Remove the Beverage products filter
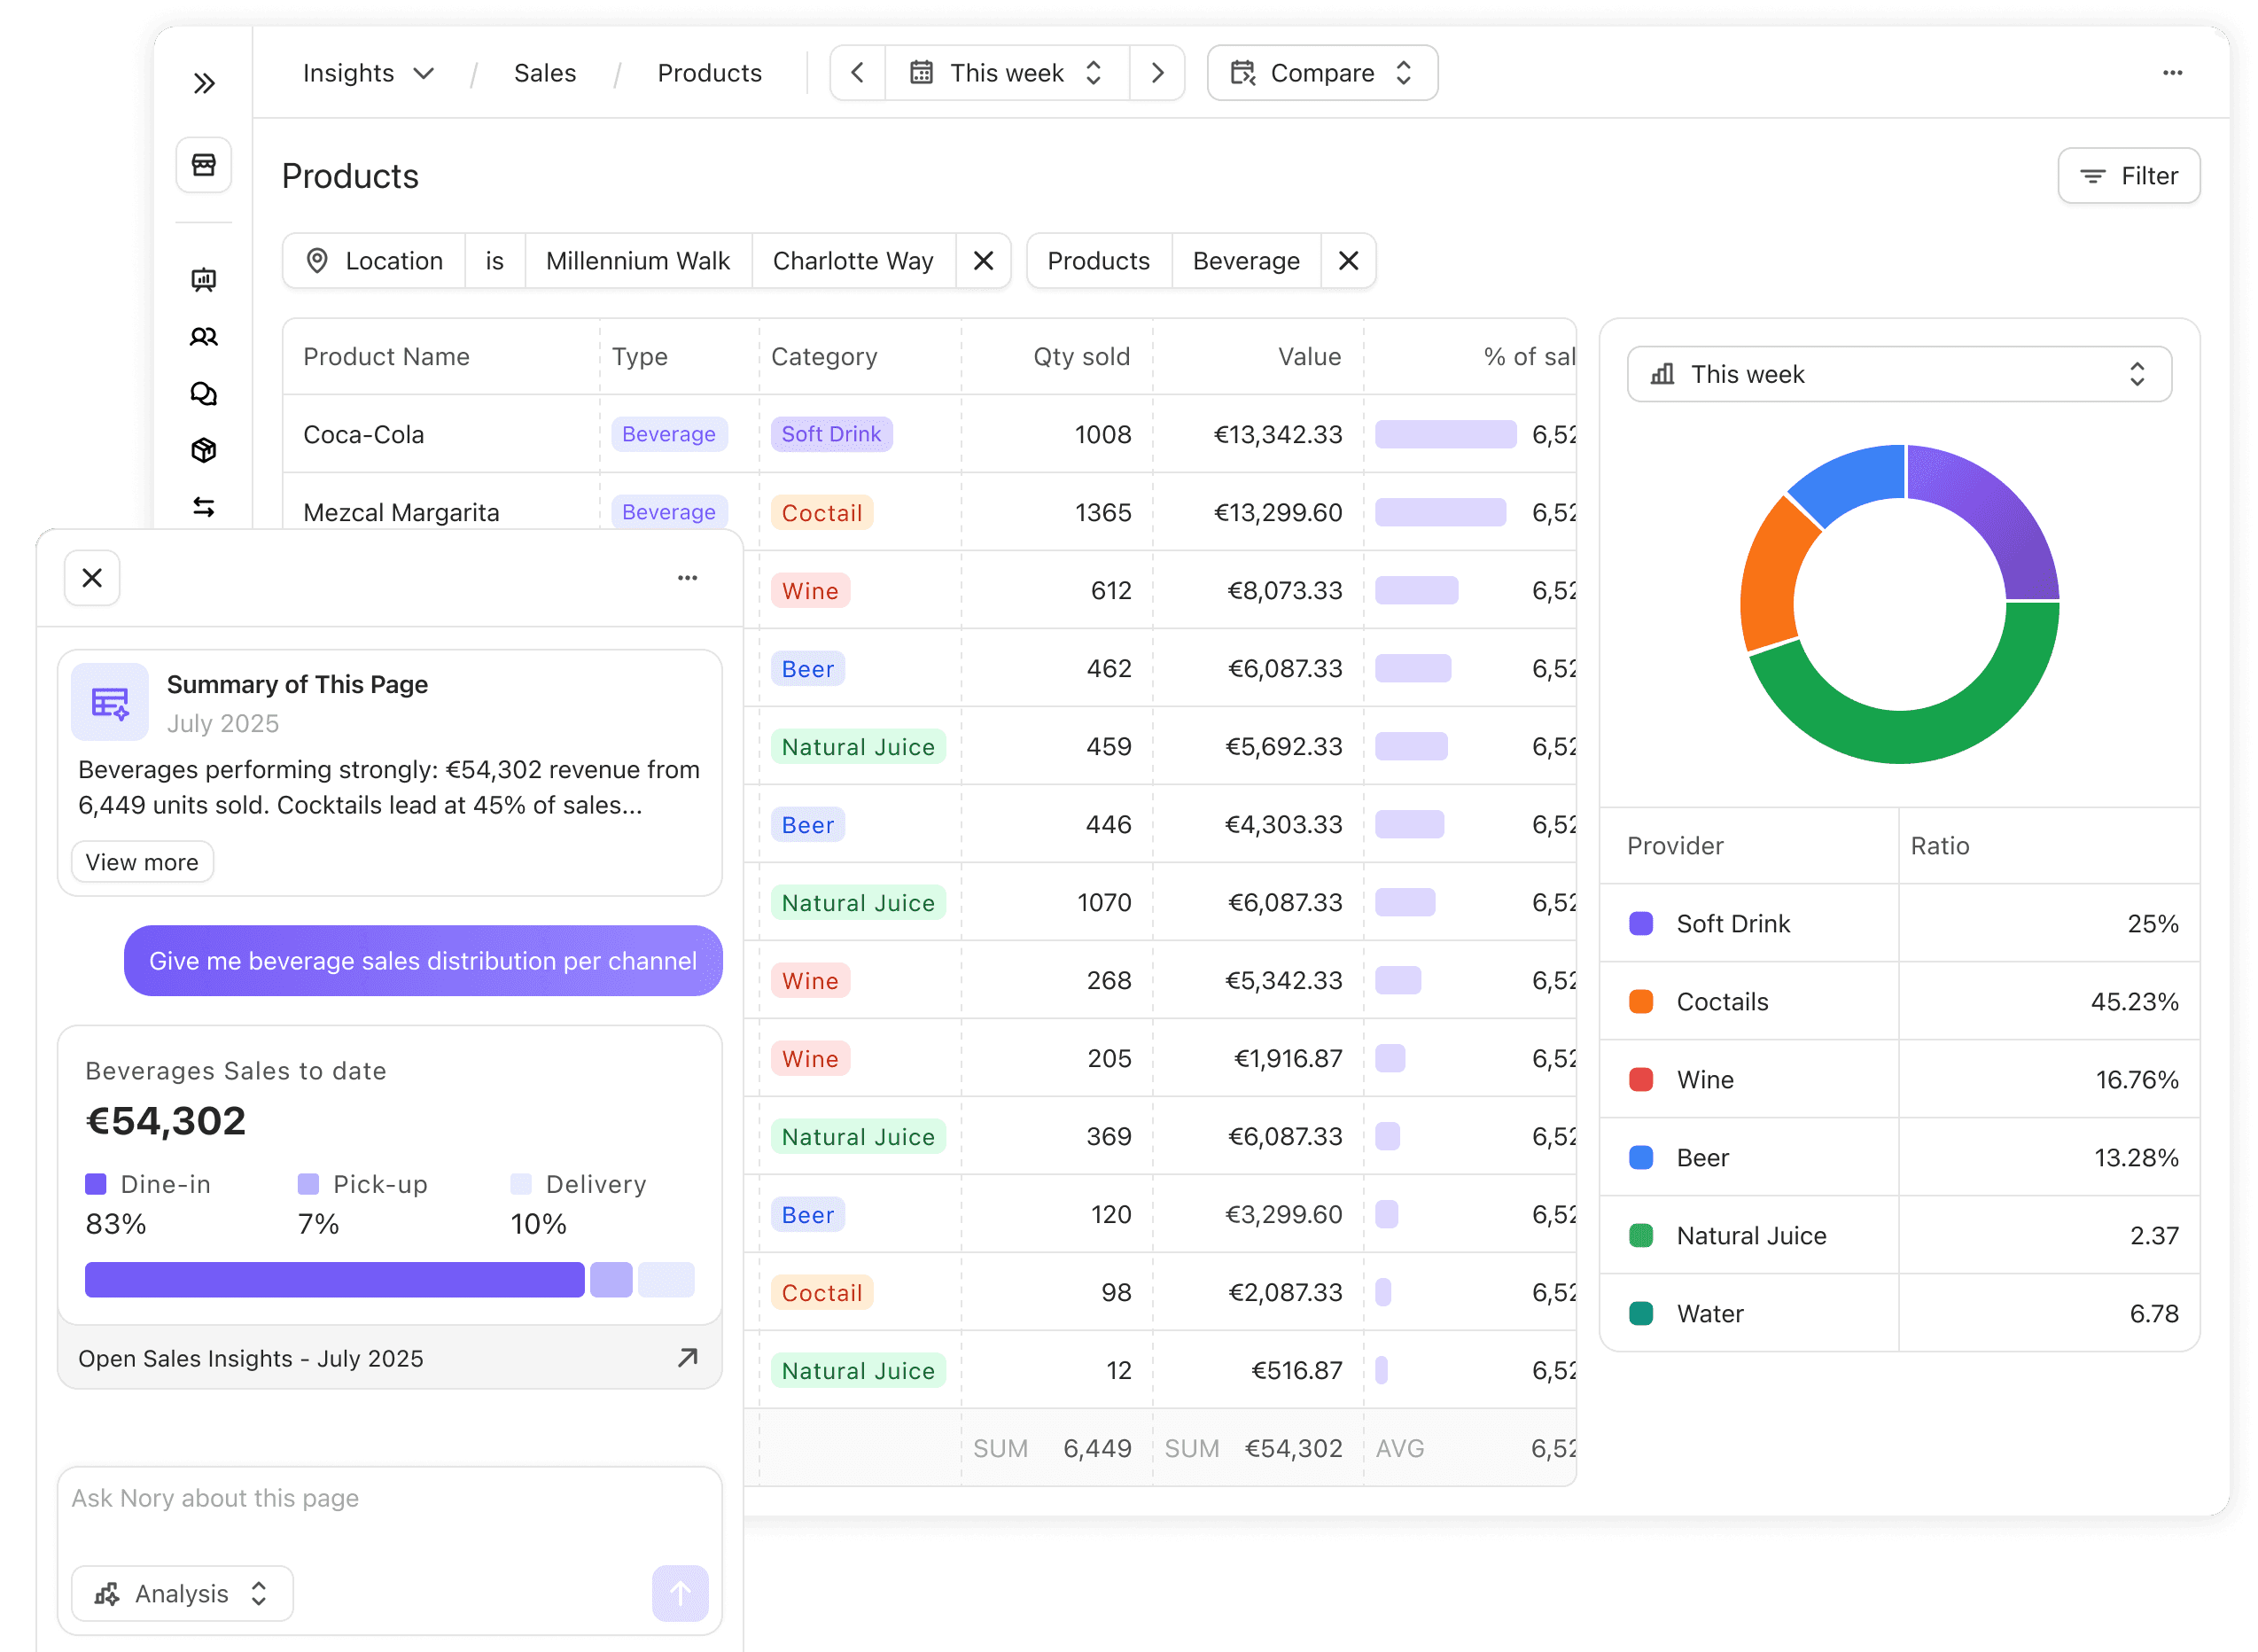Screen dimensions: 2258x1652 click(1348, 261)
